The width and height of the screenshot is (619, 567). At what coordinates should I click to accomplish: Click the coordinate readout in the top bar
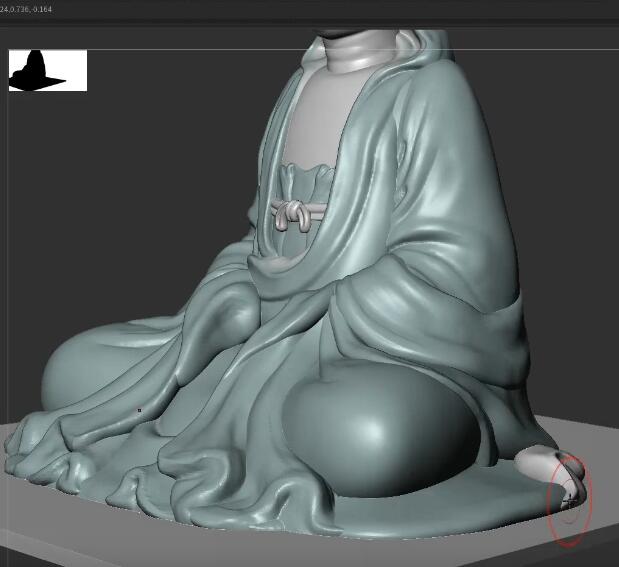[x=27, y=9]
